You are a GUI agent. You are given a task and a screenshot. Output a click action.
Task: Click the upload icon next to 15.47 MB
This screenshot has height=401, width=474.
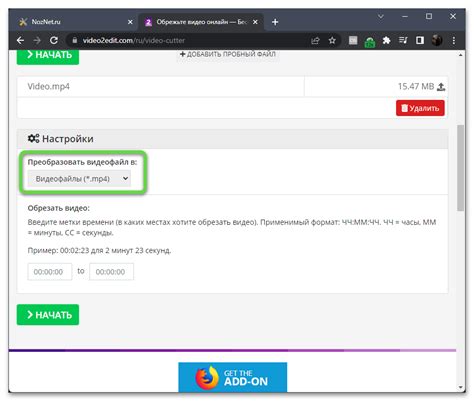tap(441, 87)
